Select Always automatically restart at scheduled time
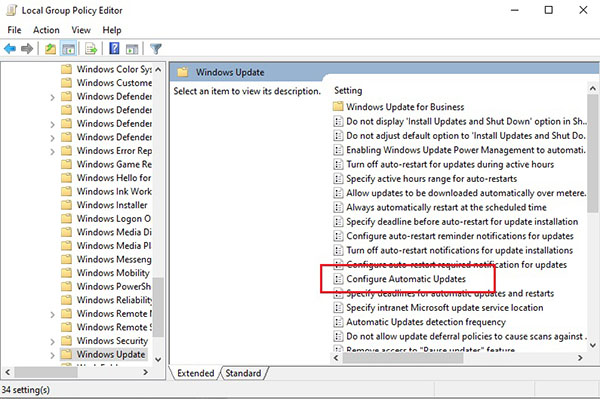600x399 pixels. tap(440, 207)
